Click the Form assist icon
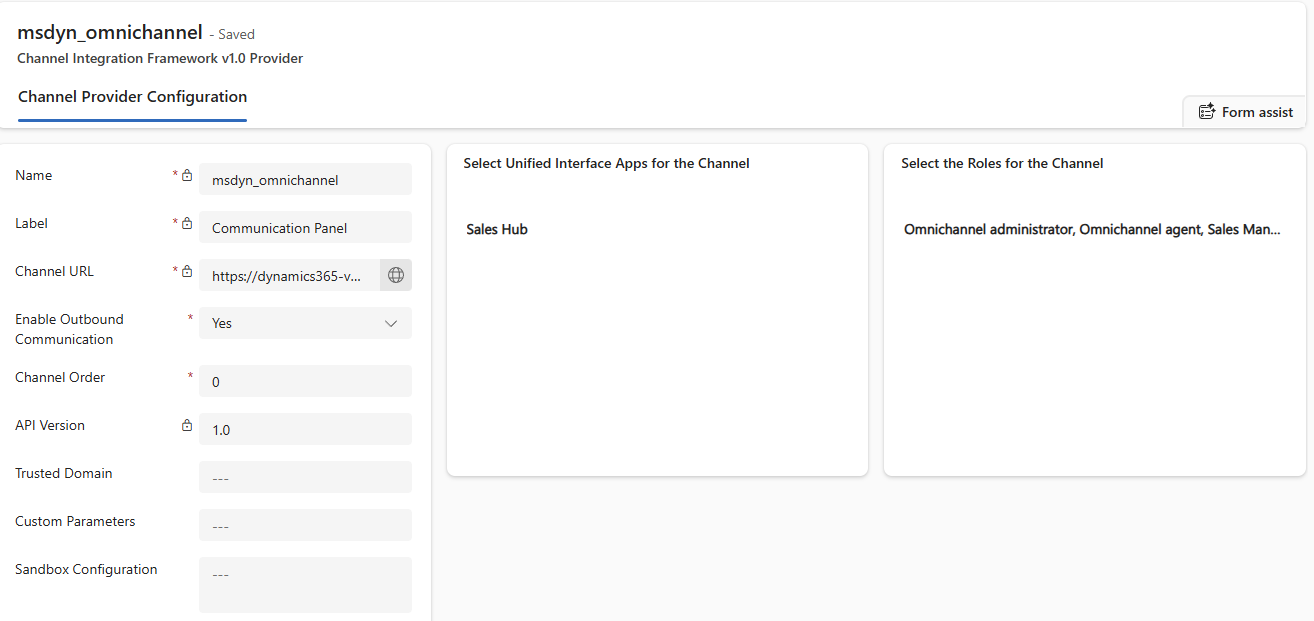This screenshot has height=621, width=1314. (x=1207, y=112)
